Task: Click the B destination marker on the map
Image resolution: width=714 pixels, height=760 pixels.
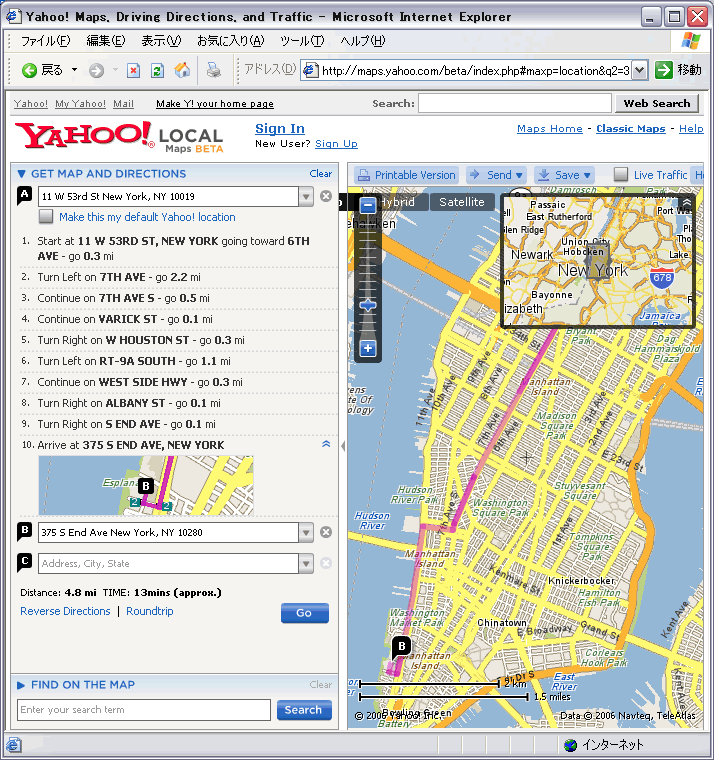Action: [x=401, y=647]
